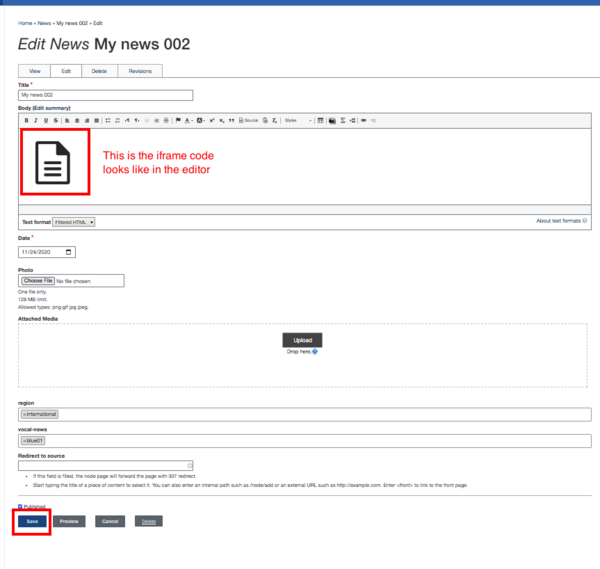Uncheck the Published checkbox
This screenshot has width=600, height=569.
click(21, 507)
